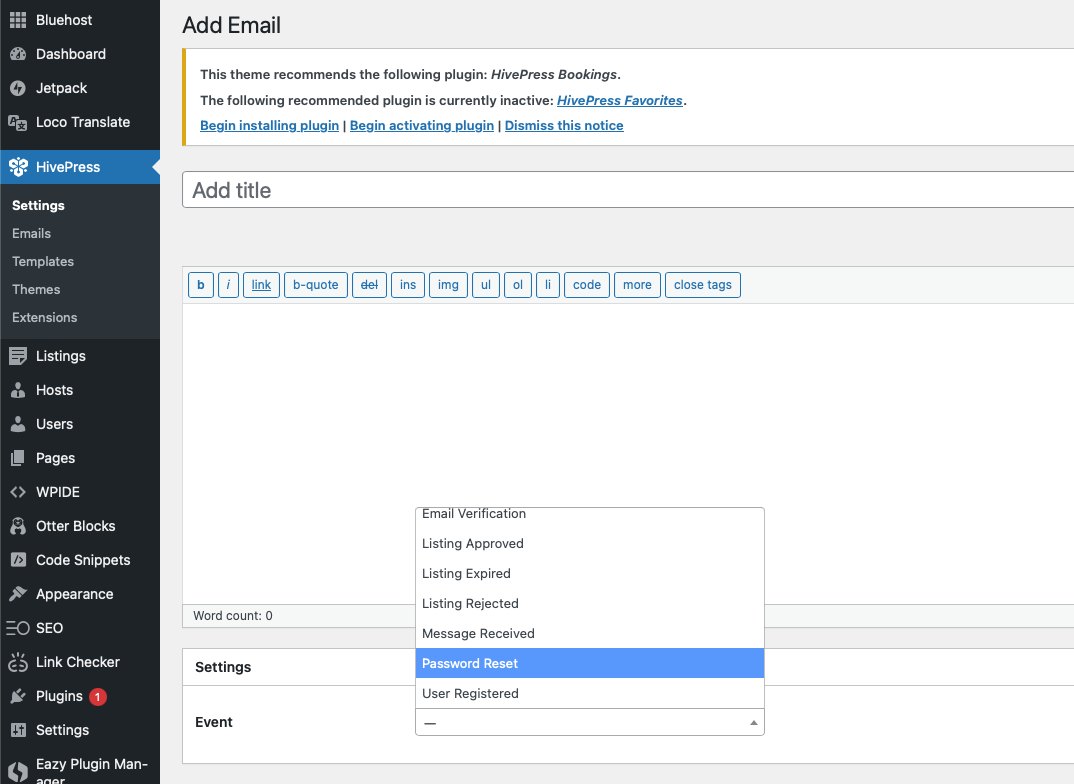The height and width of the screenshot is (784, 1074).
Task: Click the HivePress logo icon
Action: pos(18,167)
